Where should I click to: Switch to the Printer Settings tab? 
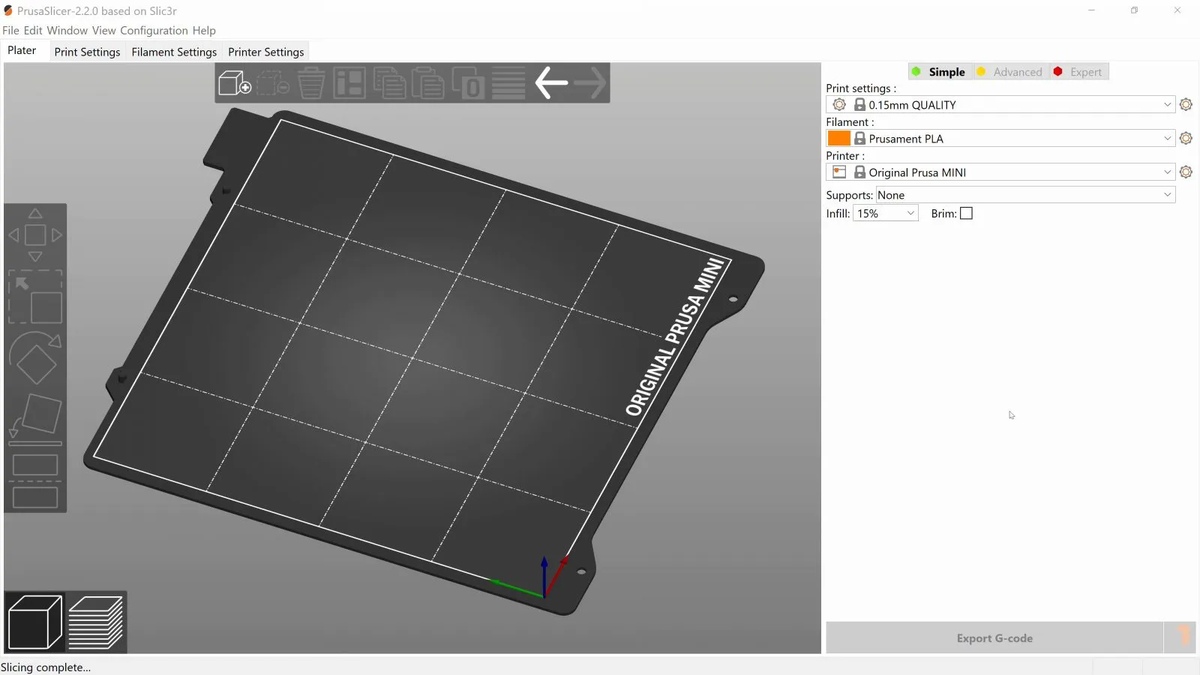[x=266, y=51]
